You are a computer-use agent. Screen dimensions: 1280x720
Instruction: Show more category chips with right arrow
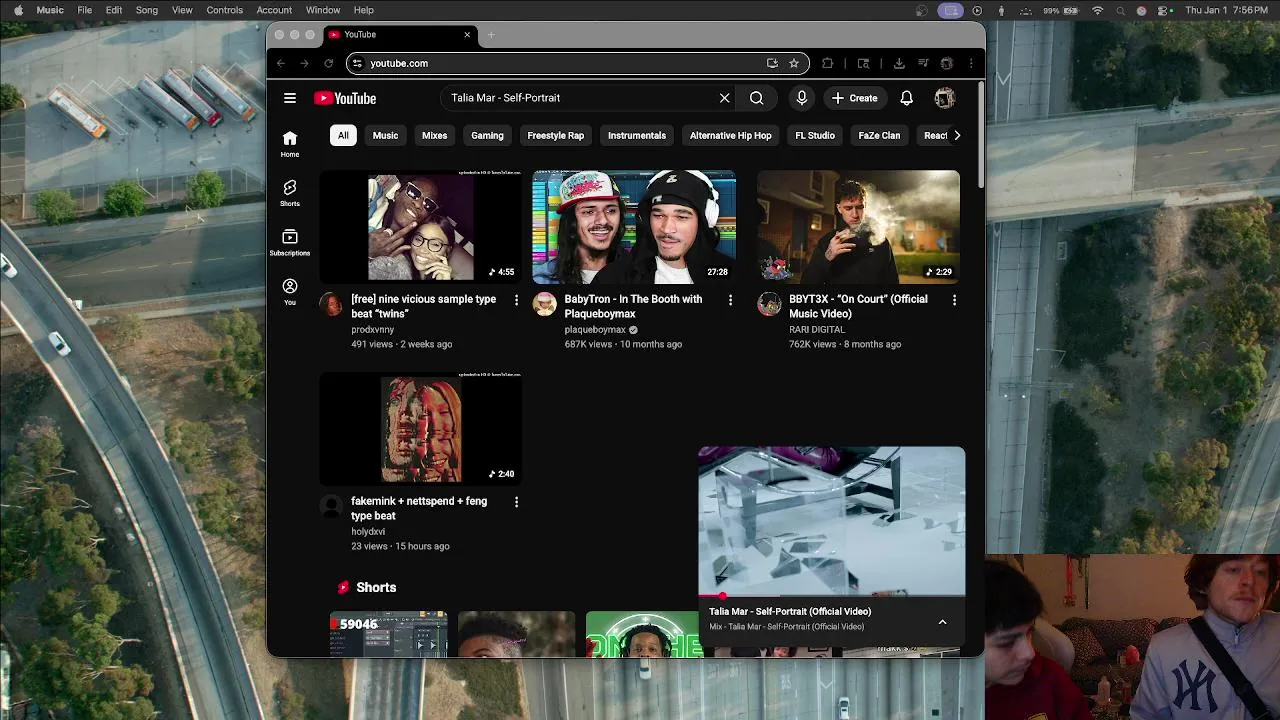957,135
